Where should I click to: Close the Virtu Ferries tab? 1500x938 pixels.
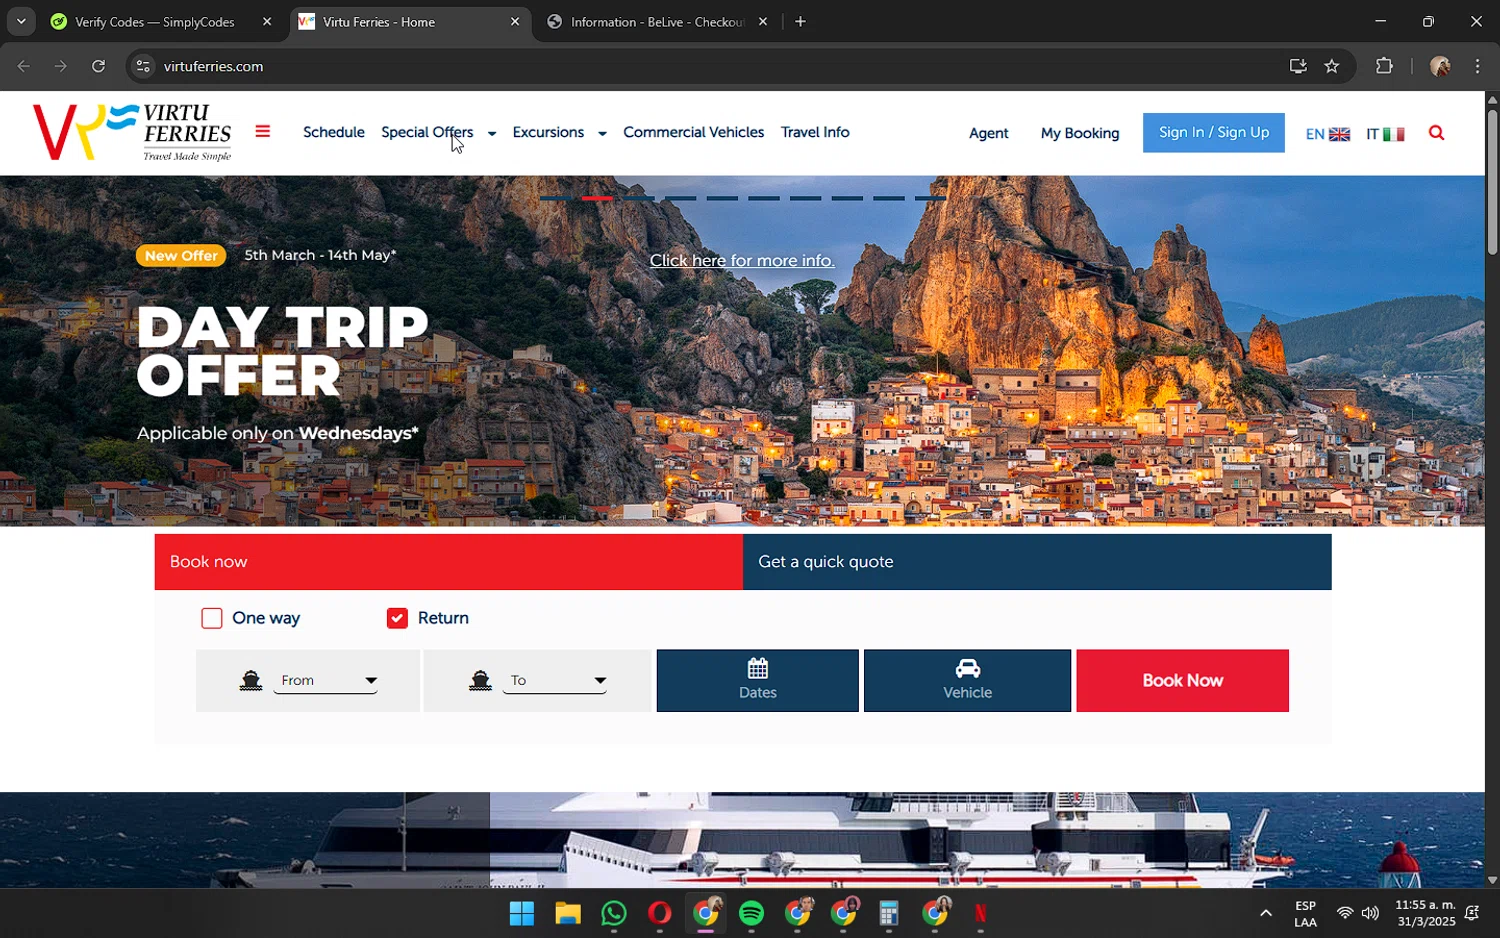pyautogui.click(x=515, y=21)
